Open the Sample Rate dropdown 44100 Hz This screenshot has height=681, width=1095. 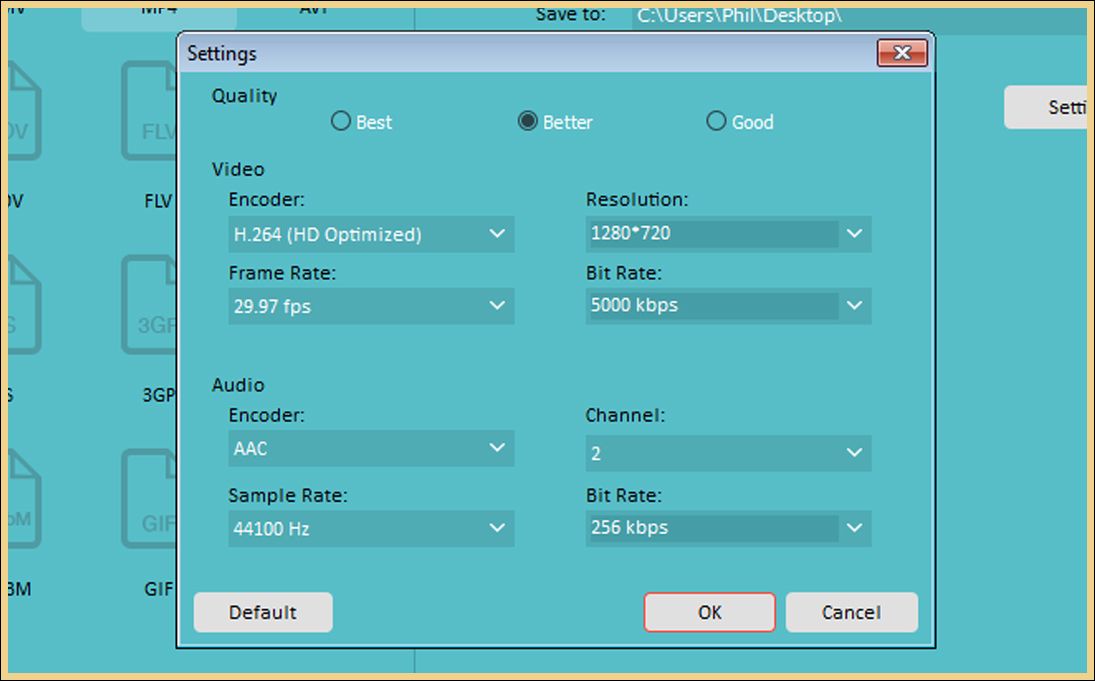(x=371, y=528)
